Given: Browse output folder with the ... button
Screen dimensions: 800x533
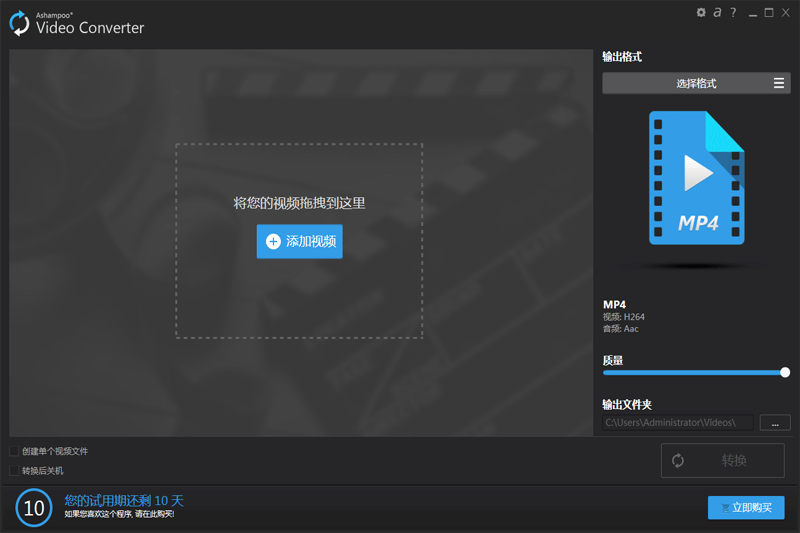Looking at the screenshot, I should (775, 423).
